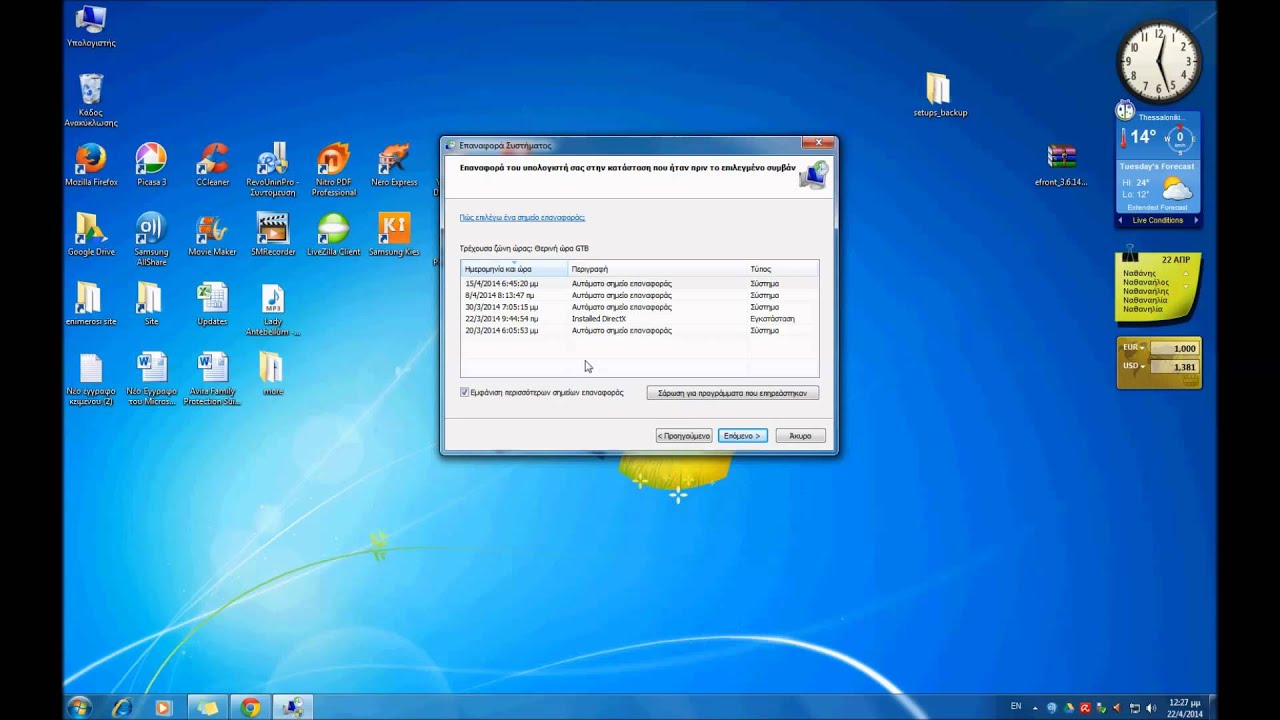Viewport: 1280px width, 720px height.
Task: Launch Samsung Kies
Action: tap(394, 235)
